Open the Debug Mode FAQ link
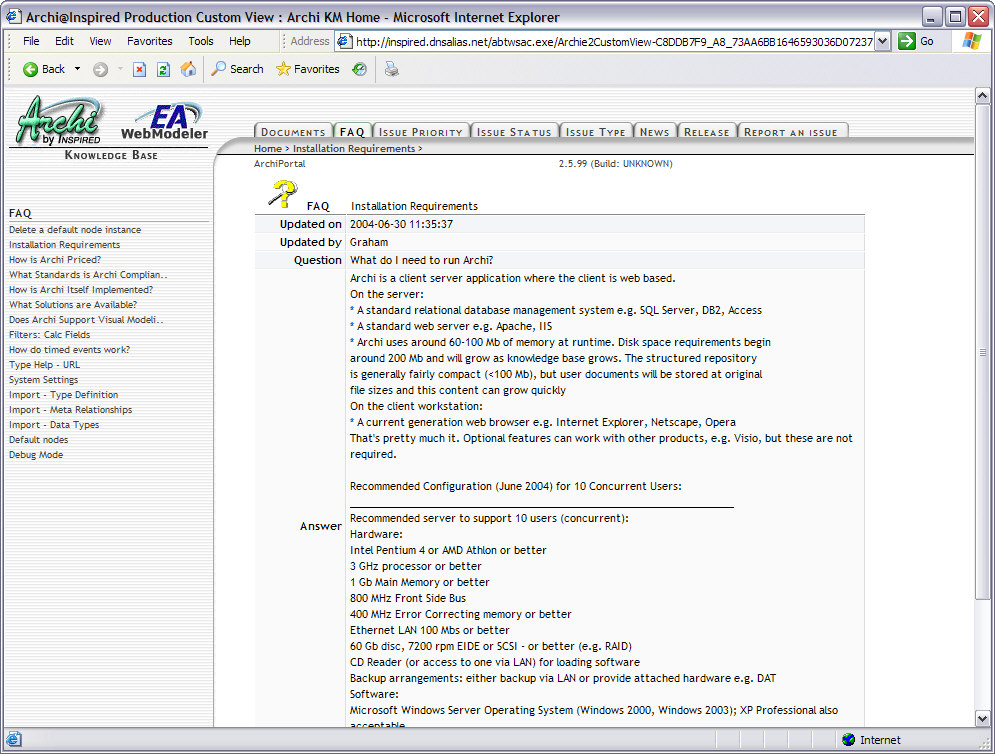Image resolution: width=995 pixels, height=754 pixels. (x=36, y=455)
